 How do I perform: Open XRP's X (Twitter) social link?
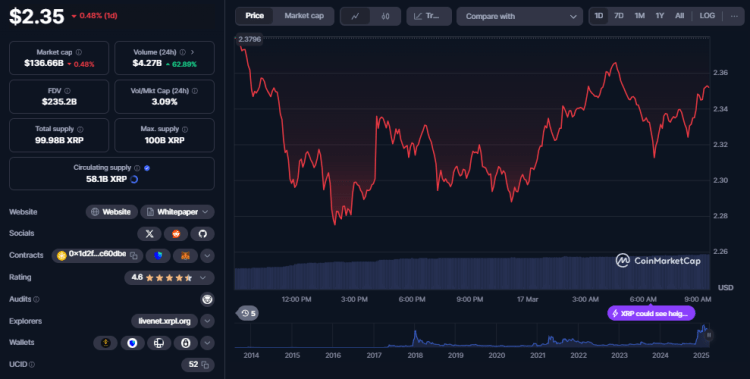[x=149, y=234]
